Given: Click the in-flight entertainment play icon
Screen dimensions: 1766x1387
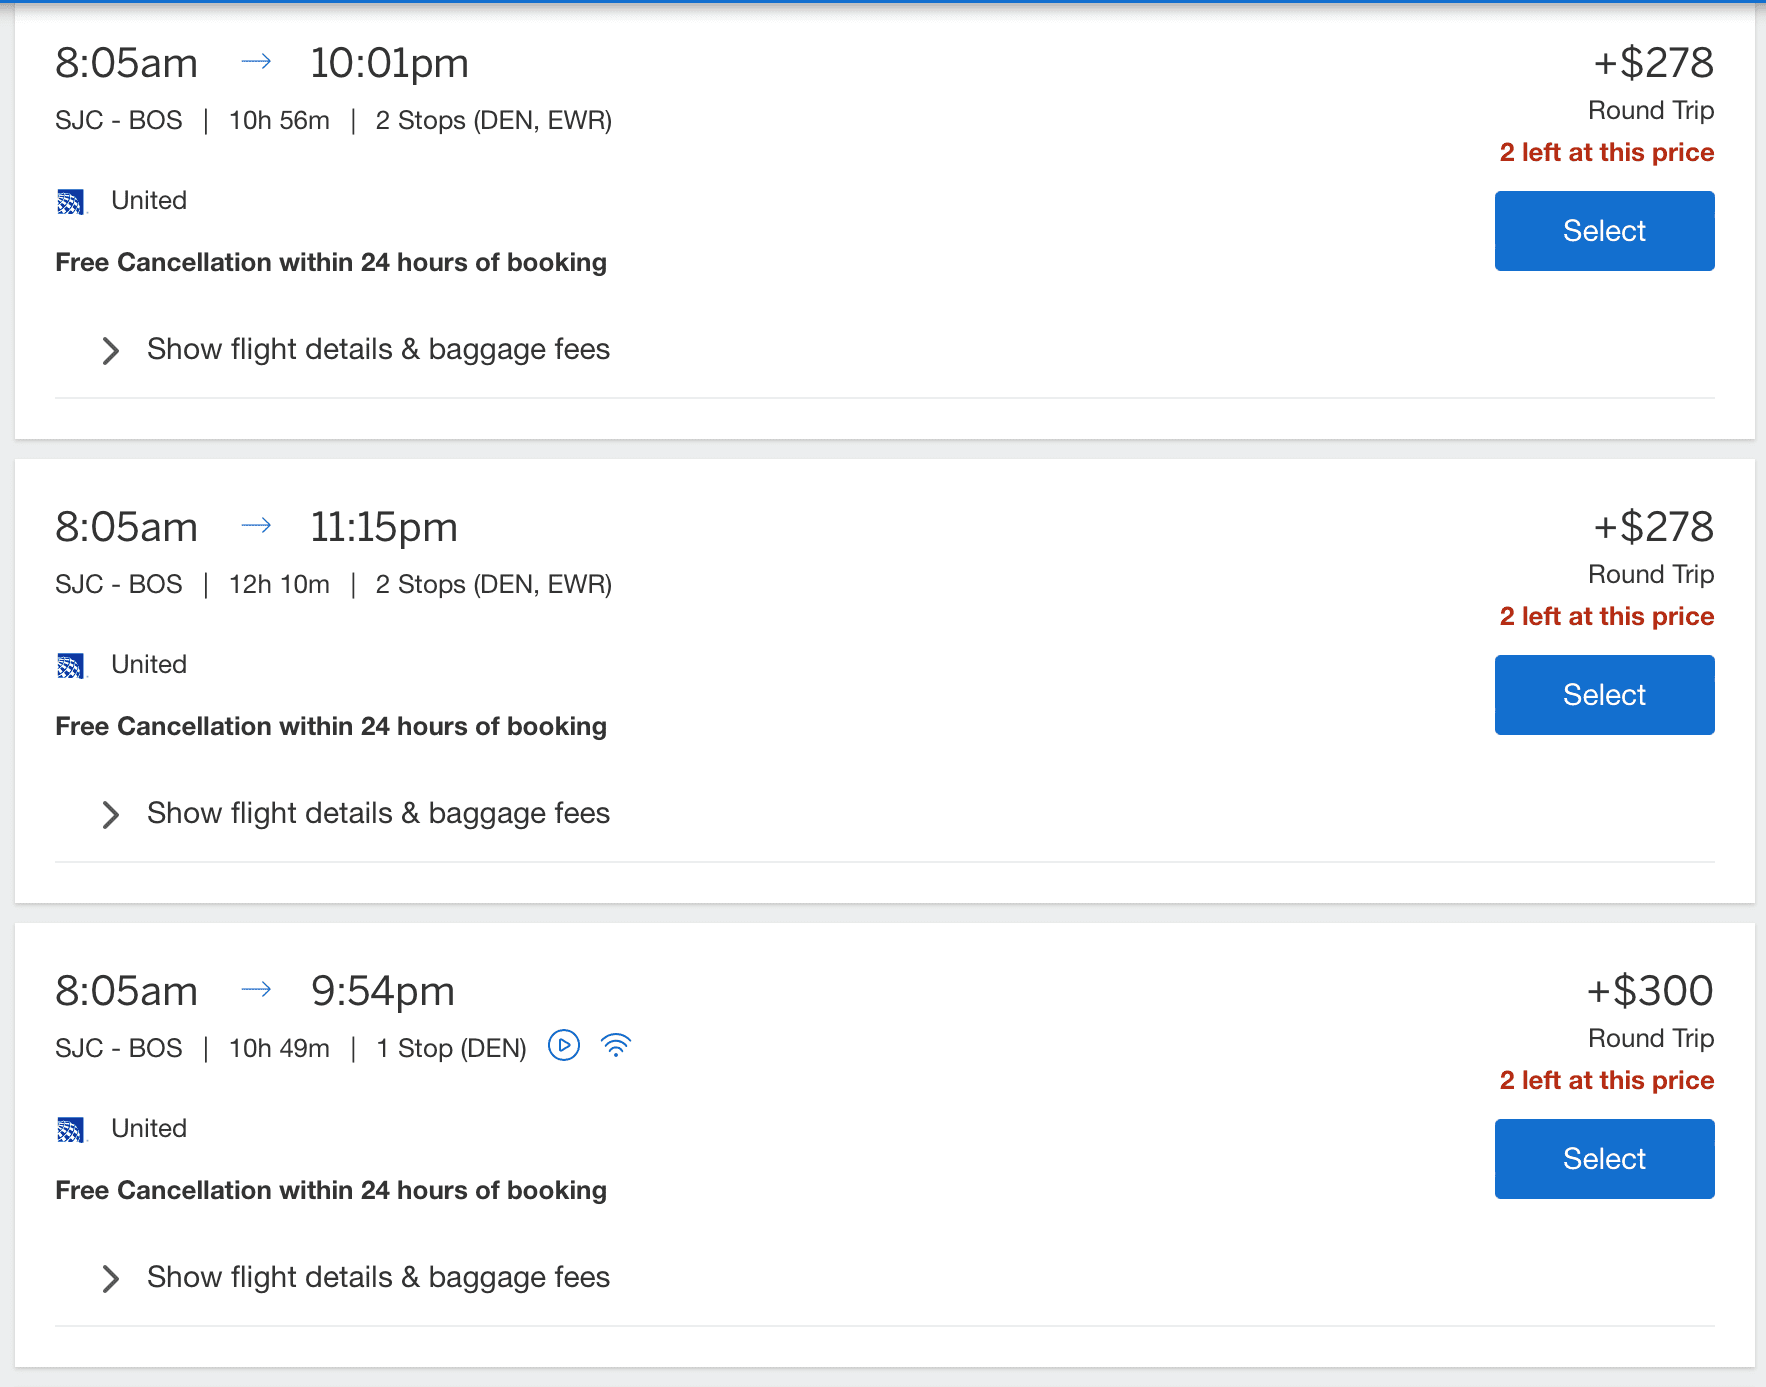Looking at the screenshot, I should point(564,1045).
